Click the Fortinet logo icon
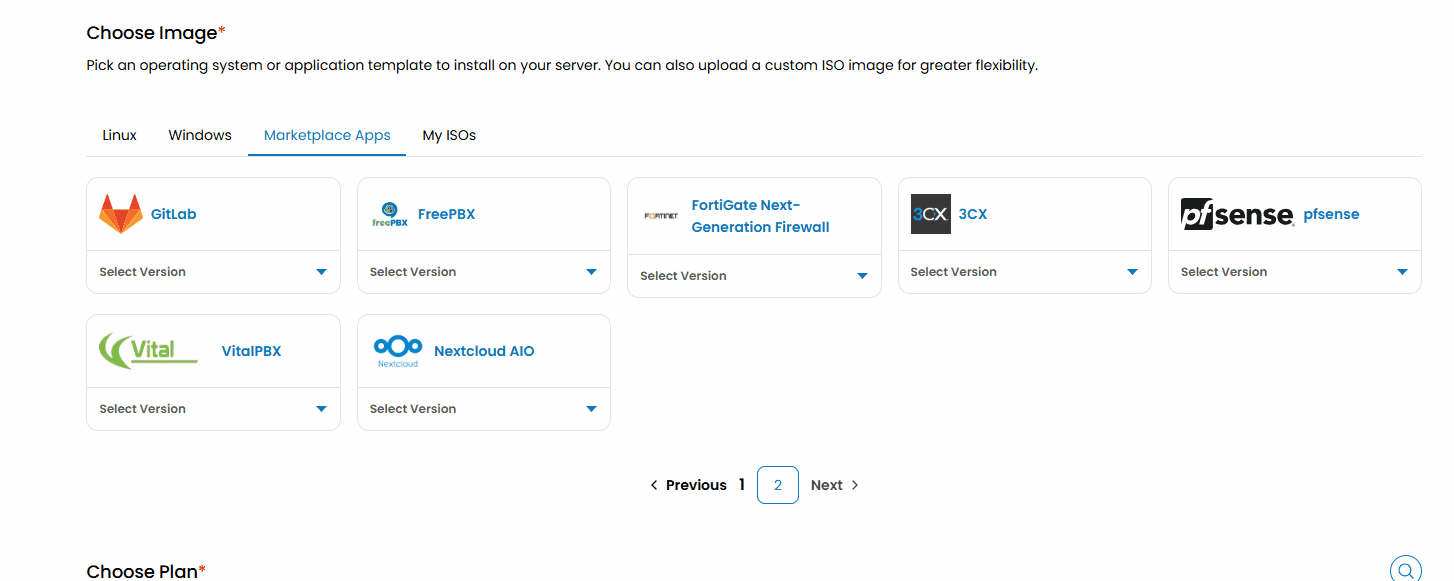 tap(661, 216)
